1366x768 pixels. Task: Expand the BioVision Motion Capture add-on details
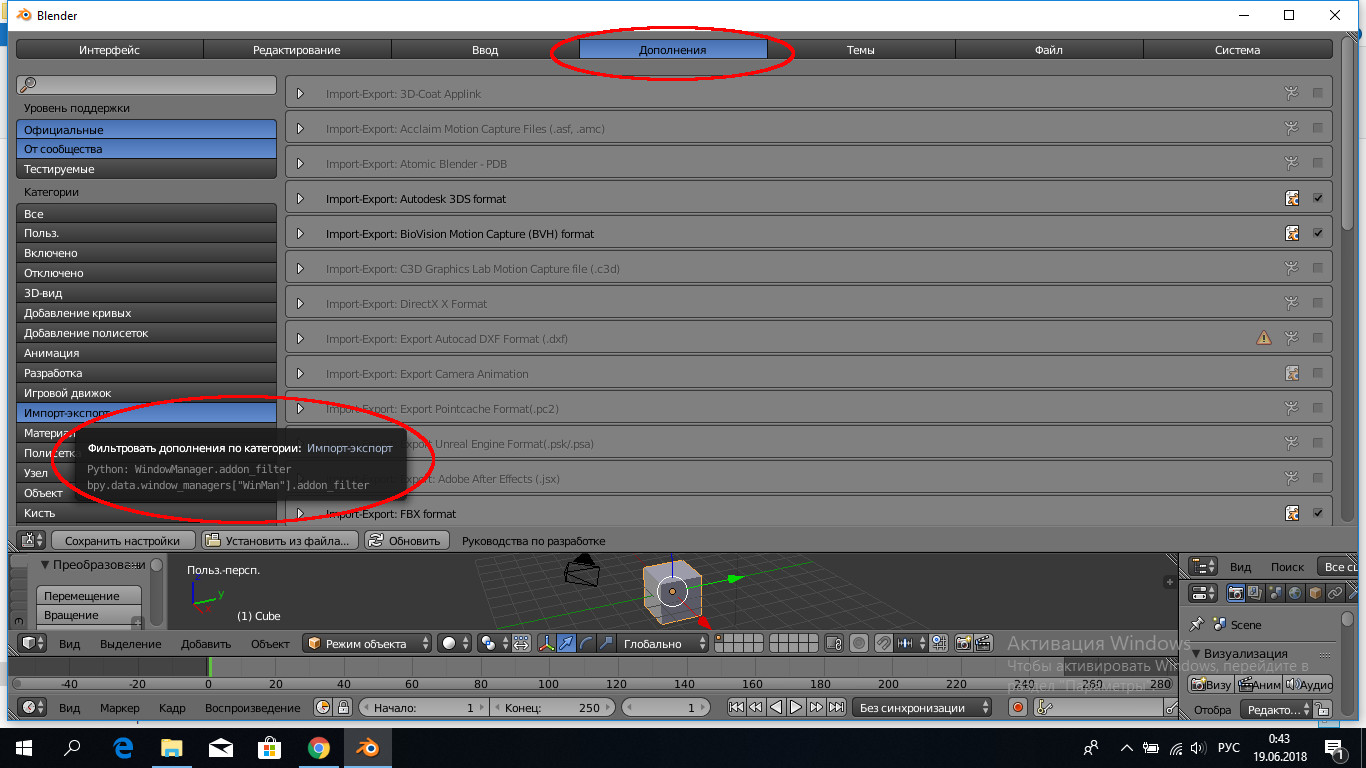tap(300, 233)
